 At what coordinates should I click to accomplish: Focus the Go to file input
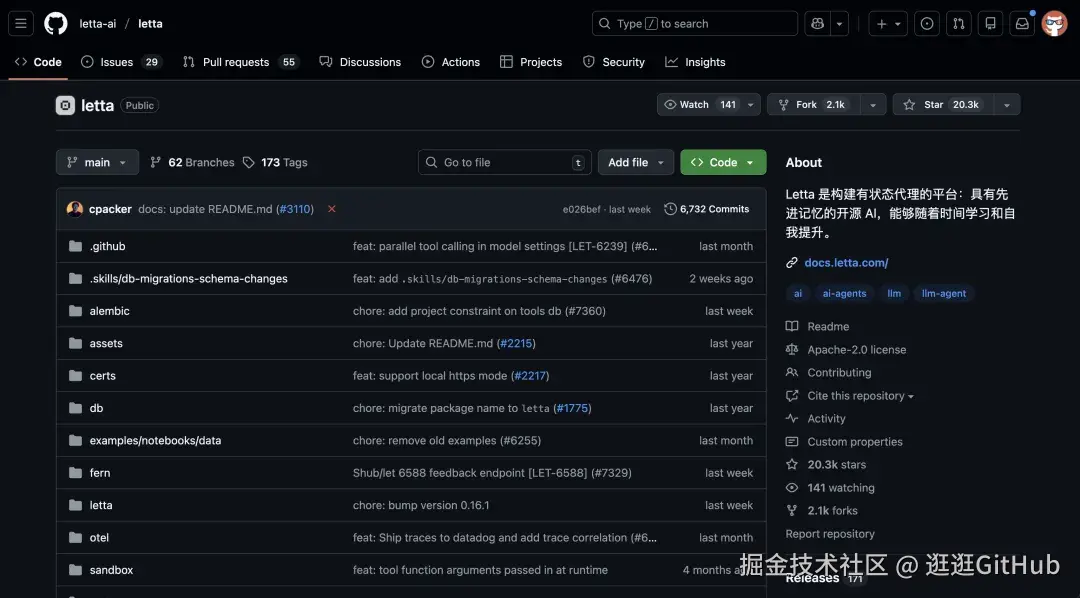[504, 163]
